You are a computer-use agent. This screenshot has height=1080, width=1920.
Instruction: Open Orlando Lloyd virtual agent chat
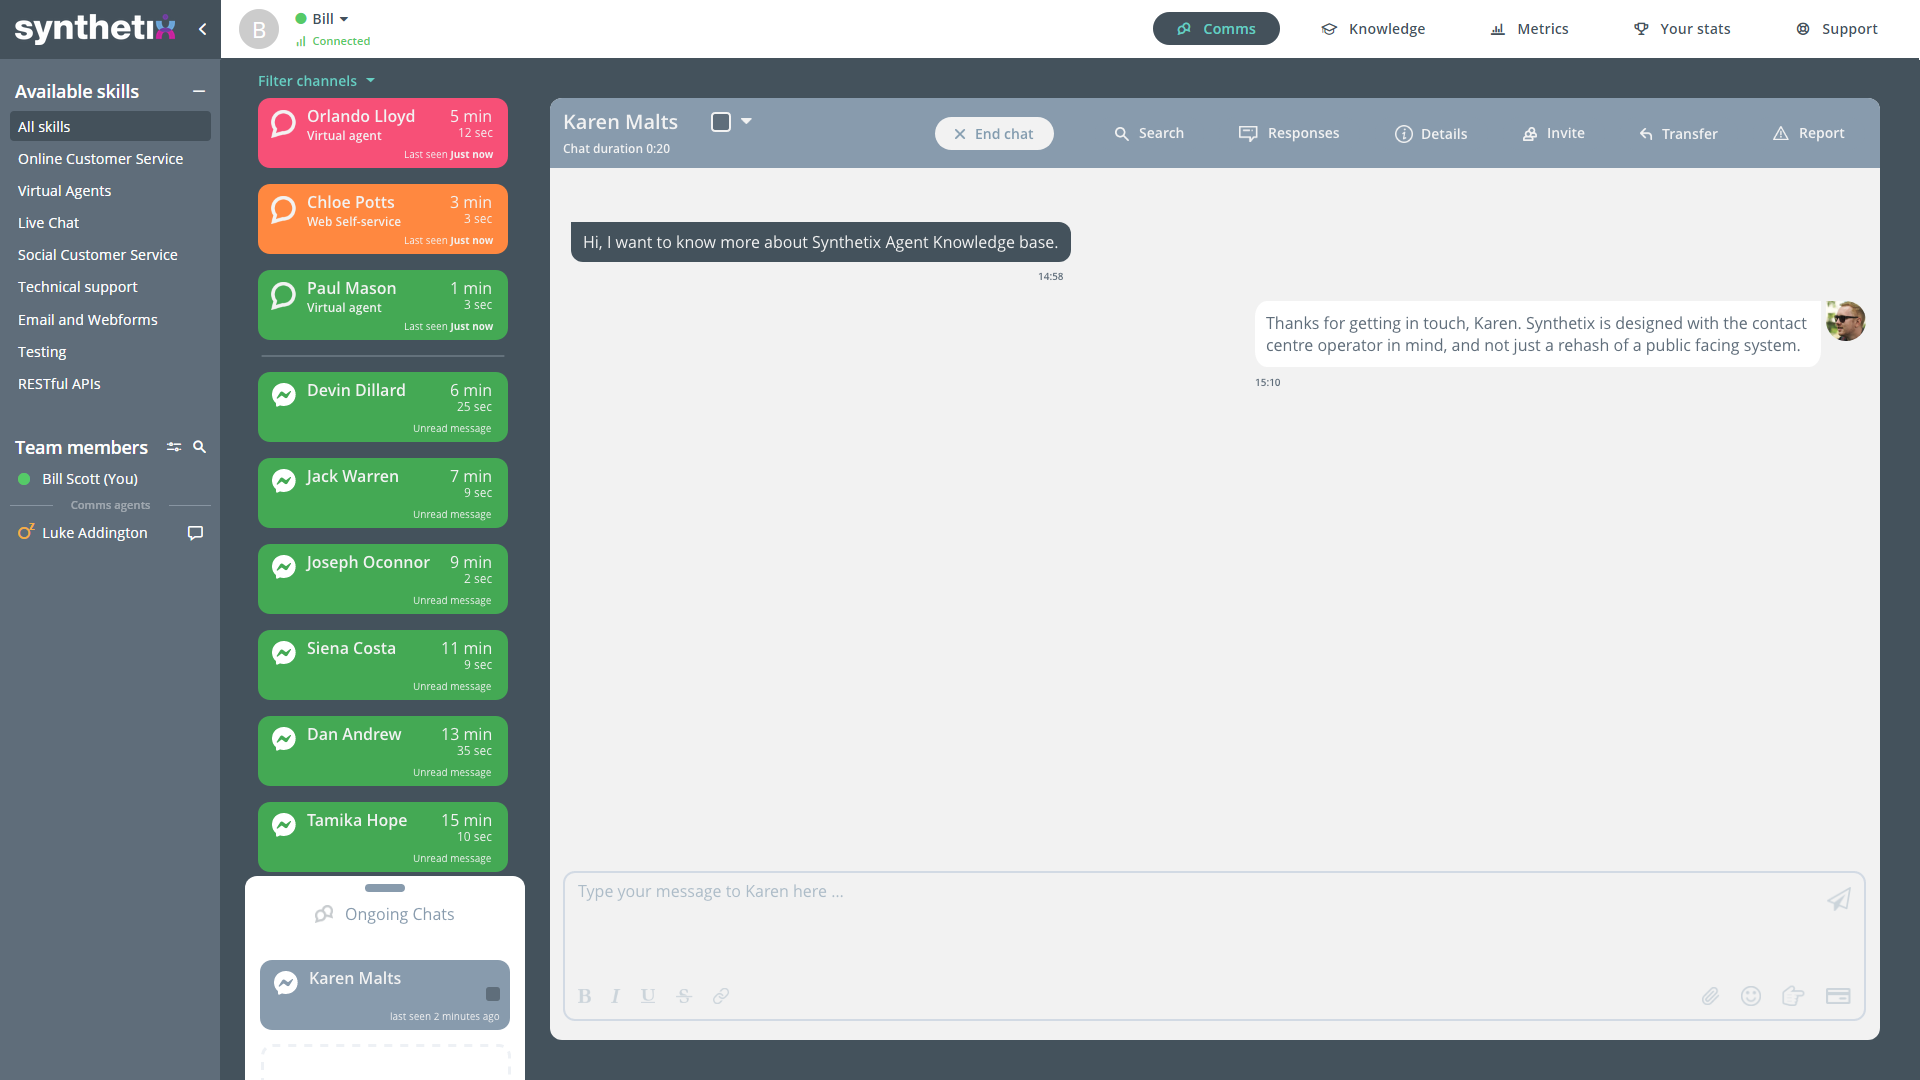(383, 133)
